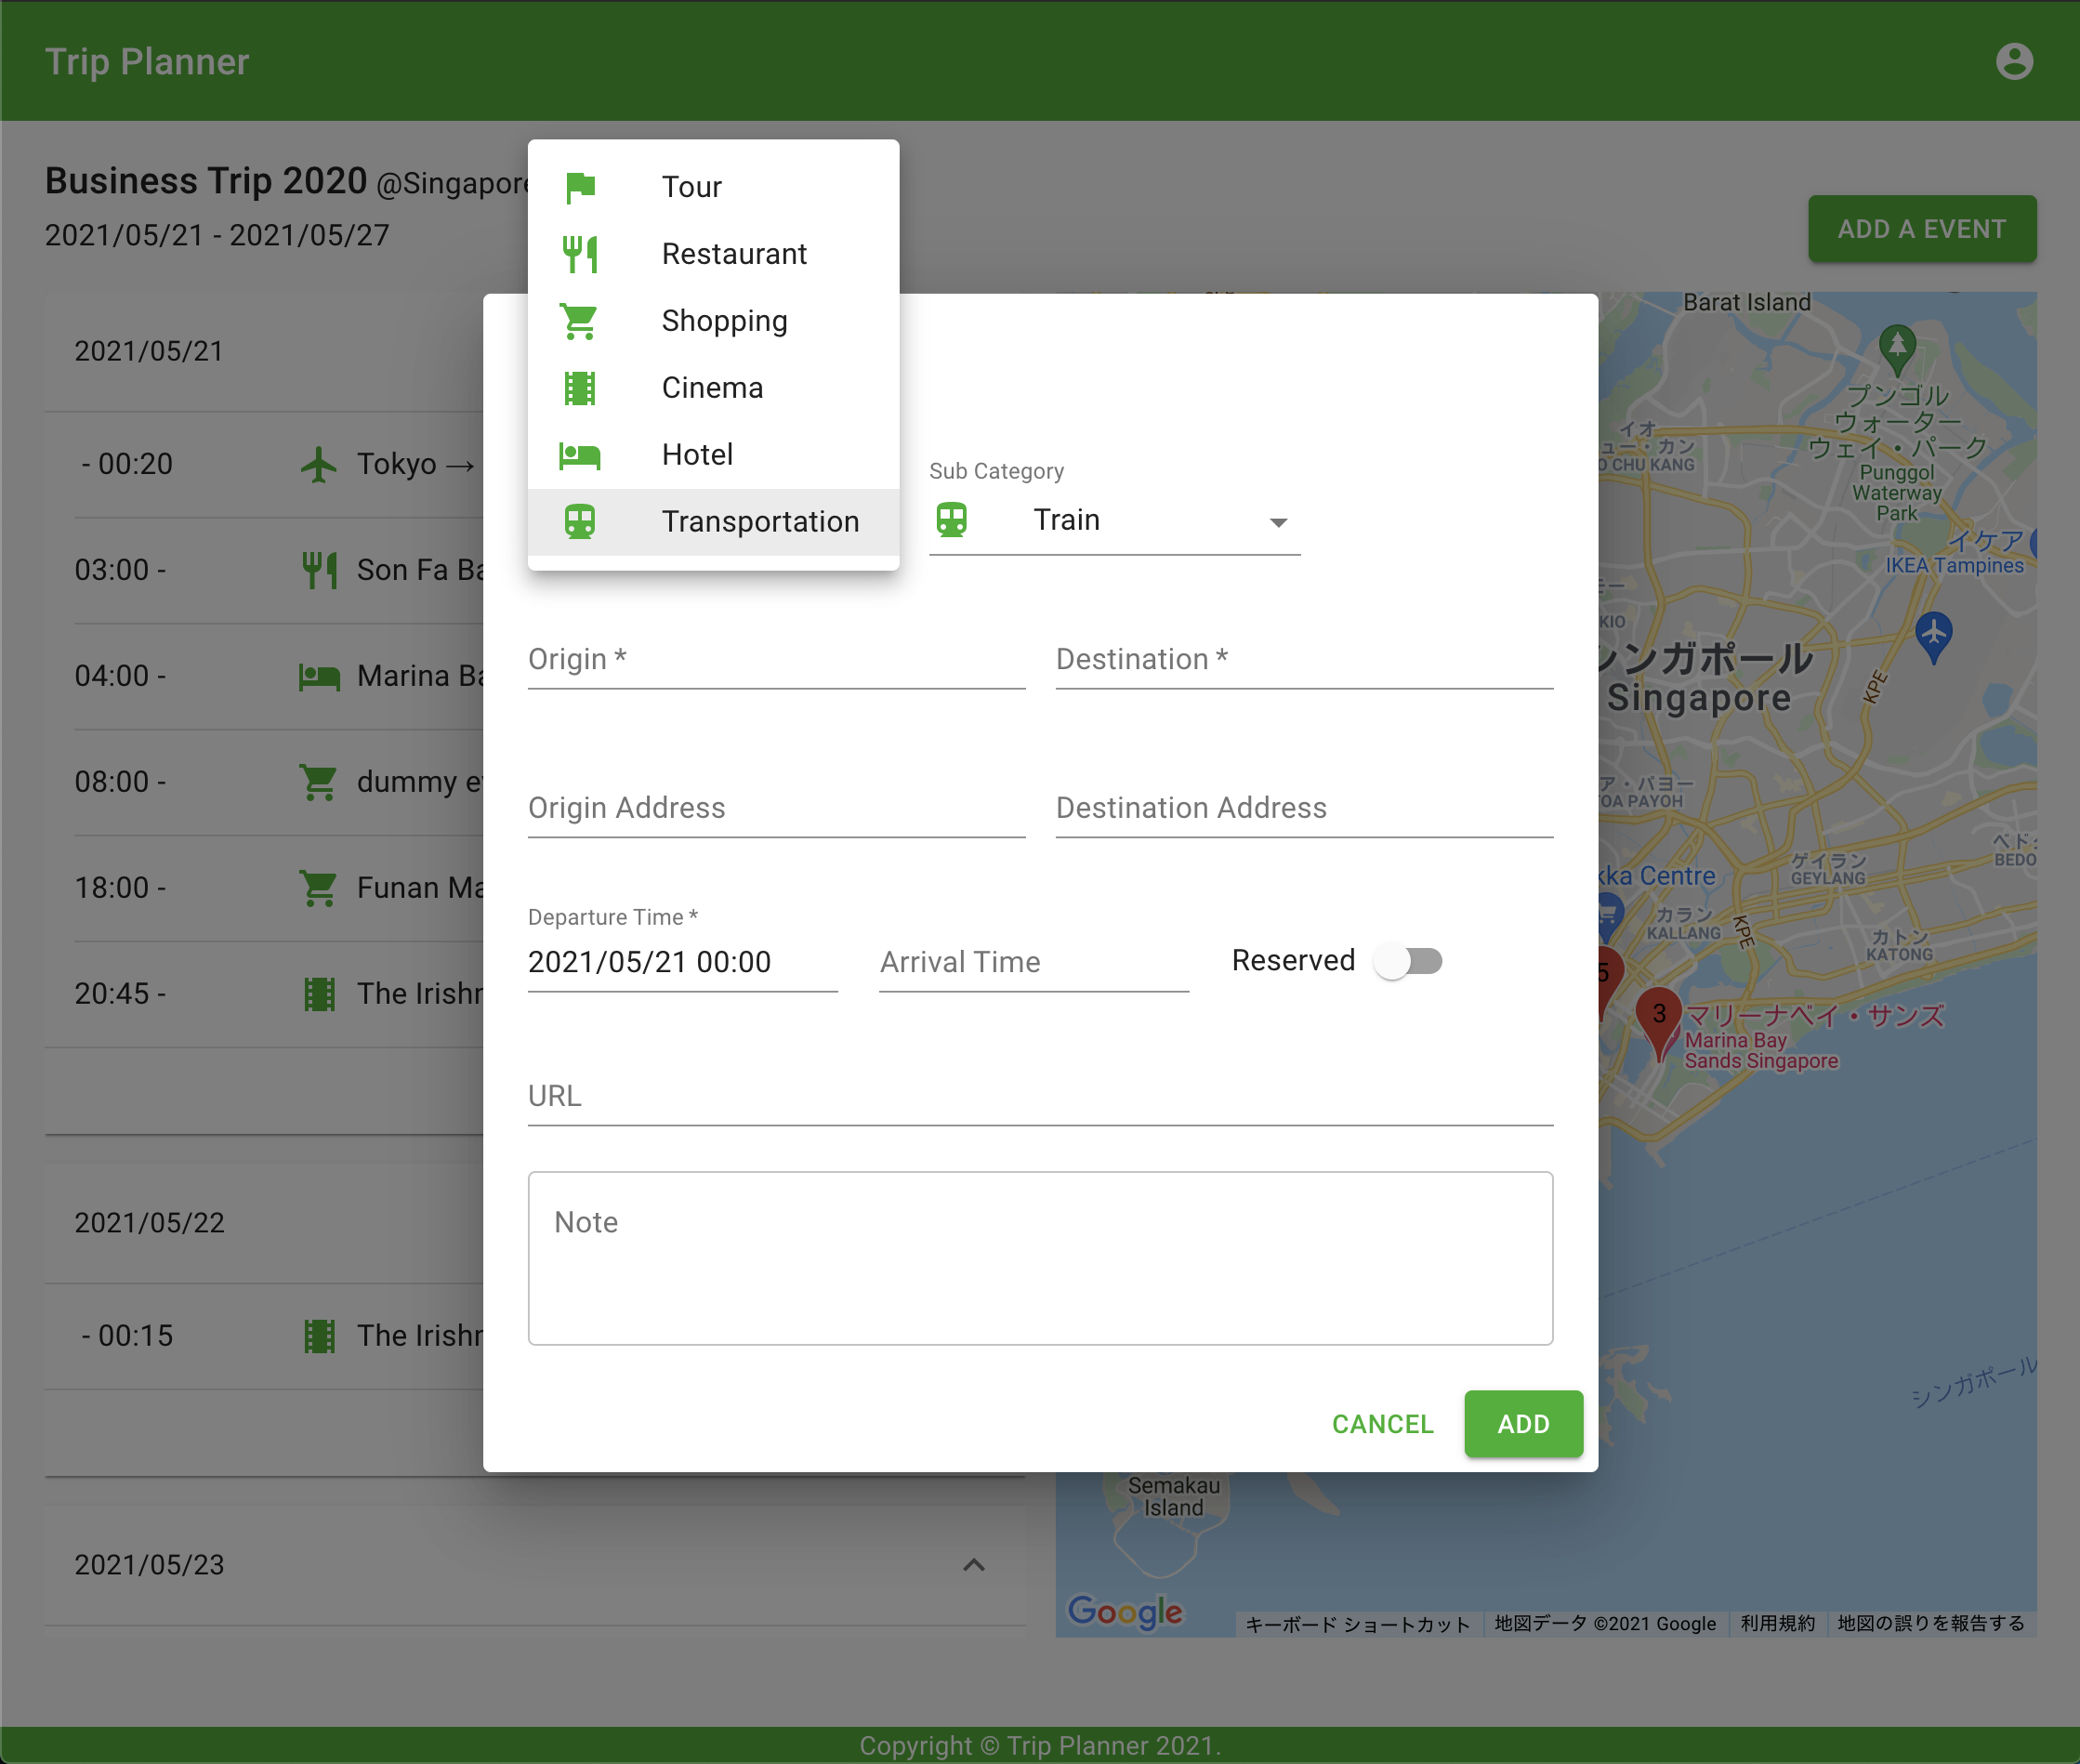Click the restaurant icon beside Son Fa
Viewport: 2080px width, 1764px height.
tap(319, 570)
